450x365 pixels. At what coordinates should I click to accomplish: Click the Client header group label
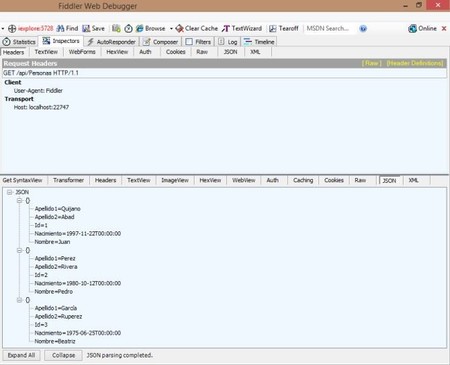pyautogui.click(x=13, y=82)
